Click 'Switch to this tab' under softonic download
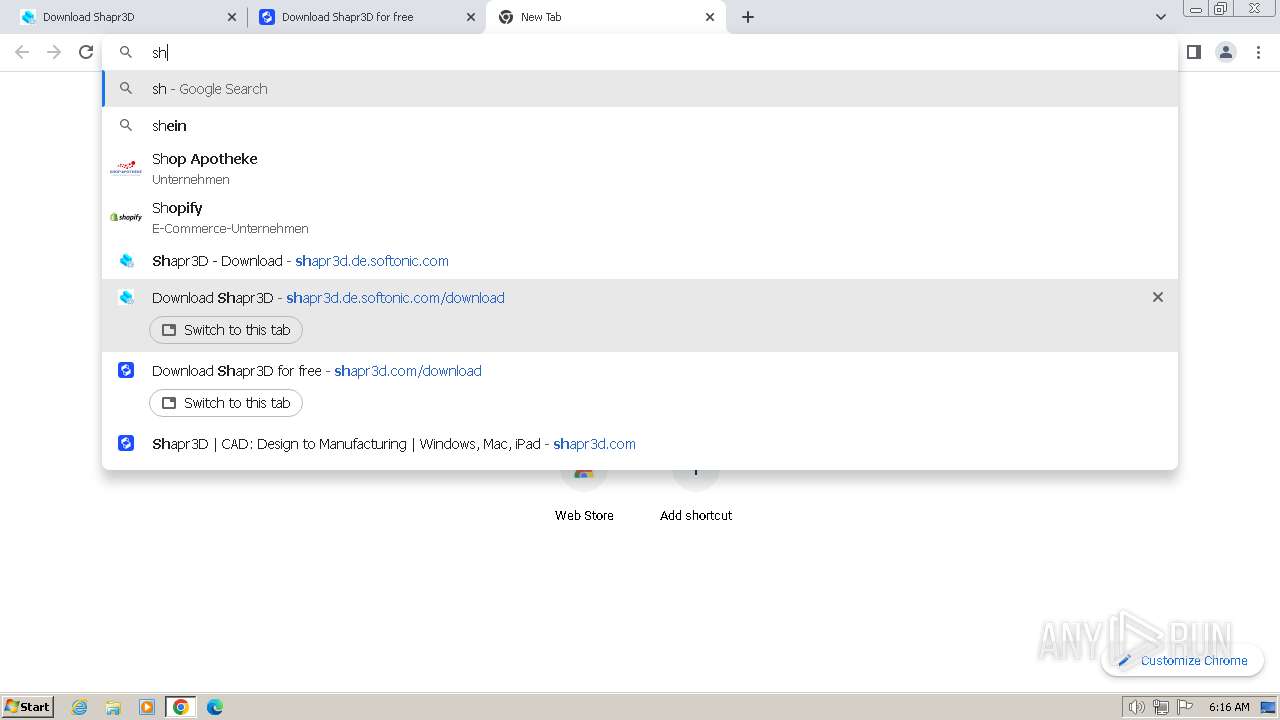This screenshot has width=1280, height=720. pyautogui.click(x=226, y=330)
